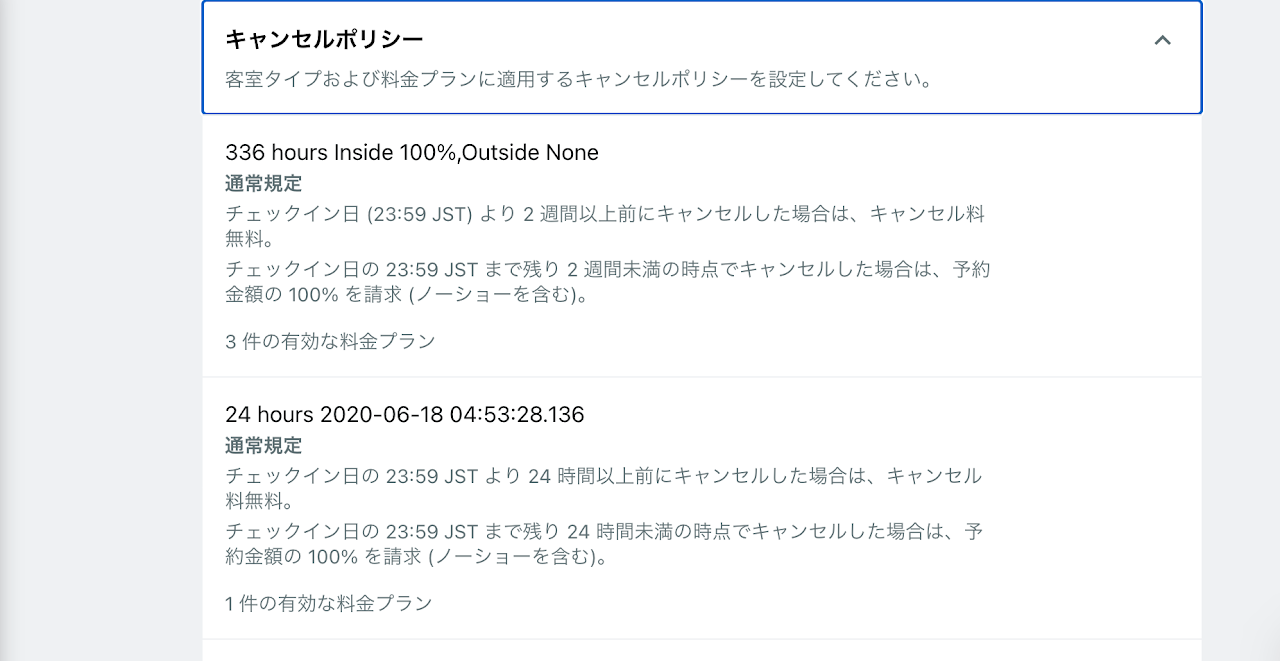Click the キャンセルポリシーを設定してください description text
This screenshot has height=661, width=1280.
tap(579, 80)
